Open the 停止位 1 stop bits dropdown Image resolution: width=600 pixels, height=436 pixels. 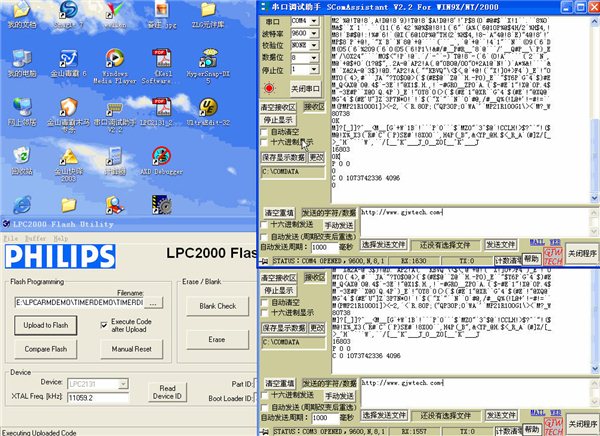tap(315, 70)
